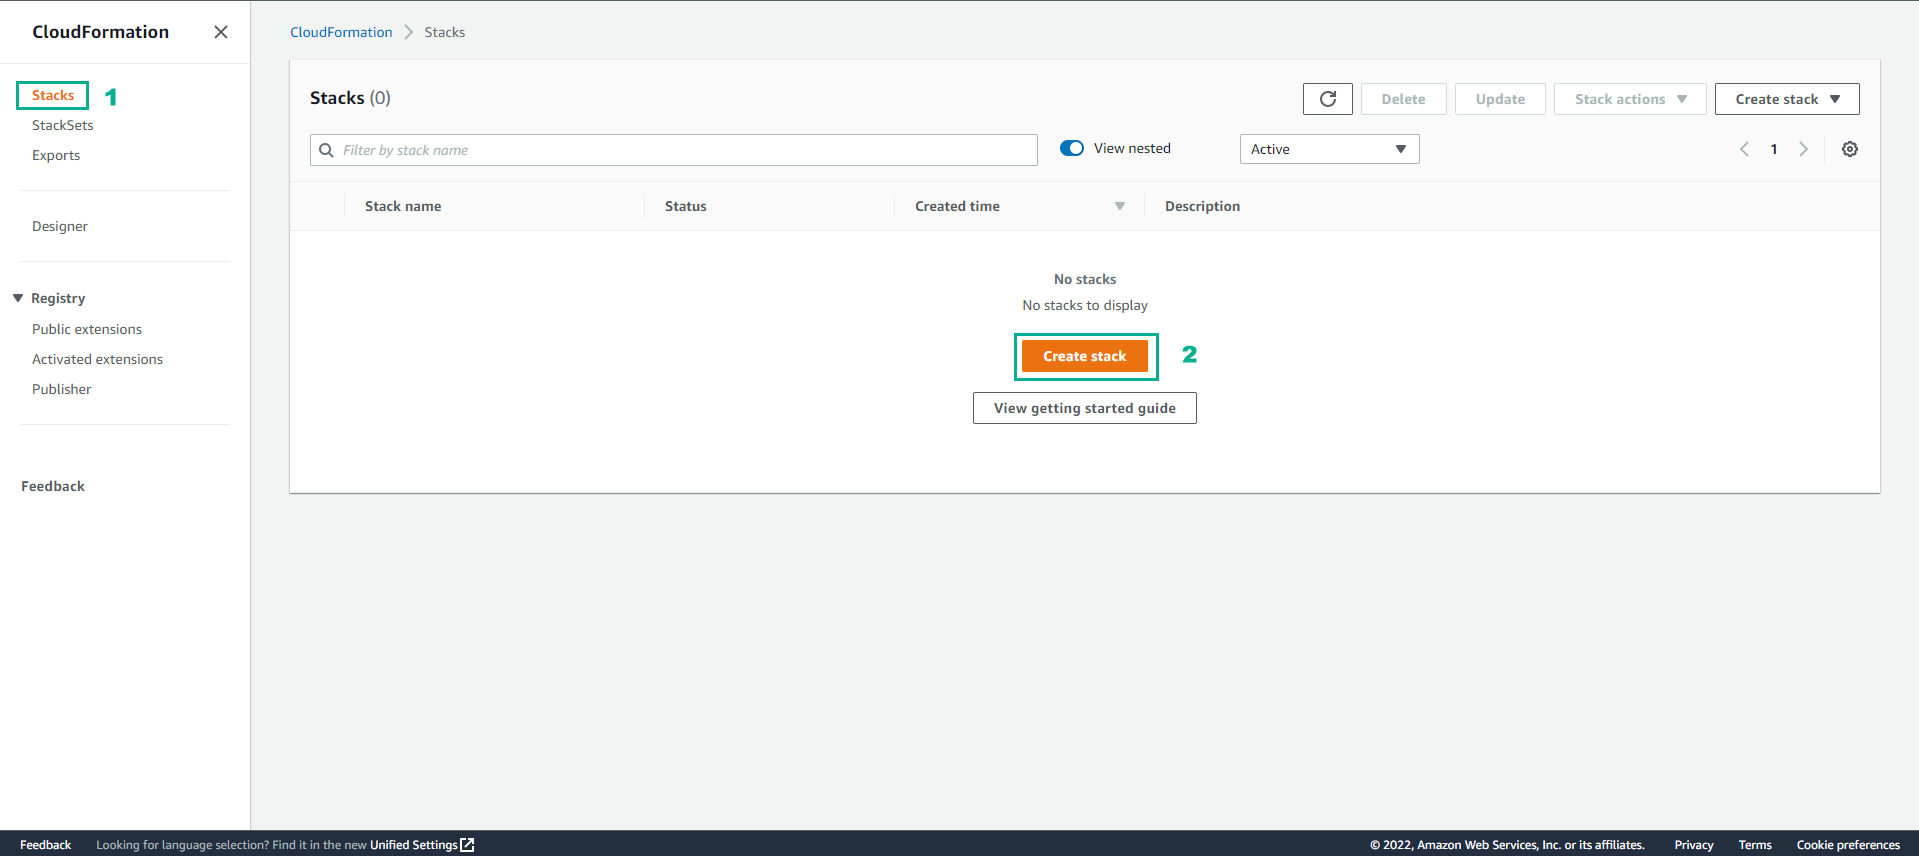Viewport: 1919px width, 856px height.
Task: Focus the Filter by stack name field
Action: click(674, 150)
